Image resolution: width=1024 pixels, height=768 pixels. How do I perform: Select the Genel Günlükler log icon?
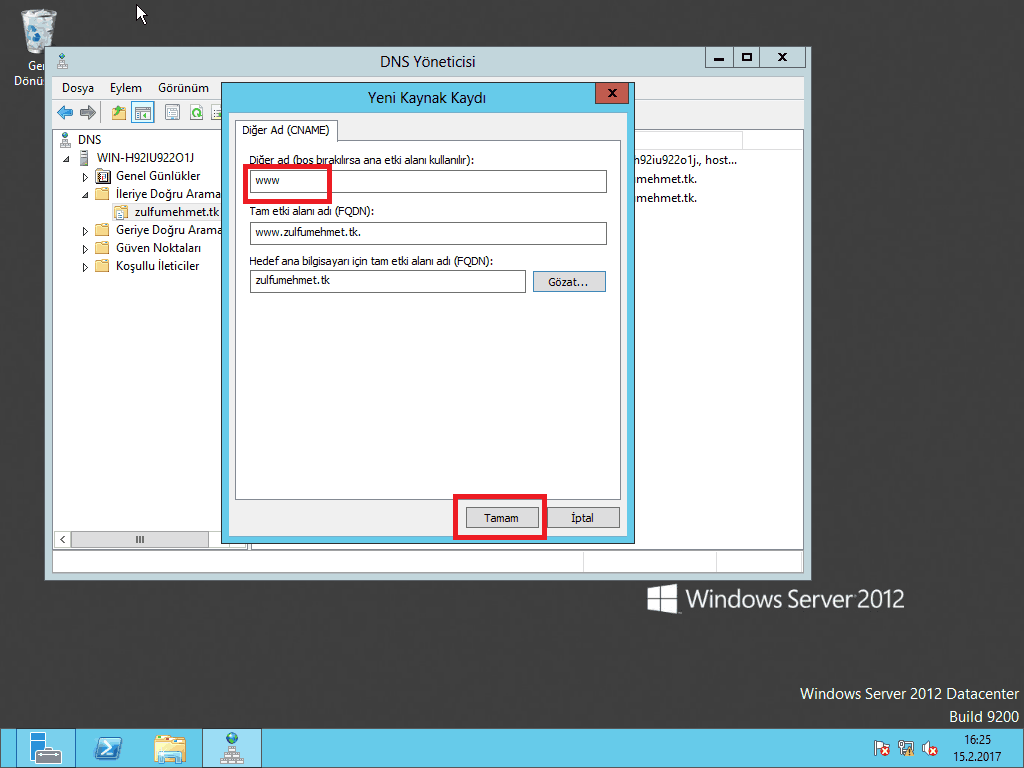click(x=103, y=176)
